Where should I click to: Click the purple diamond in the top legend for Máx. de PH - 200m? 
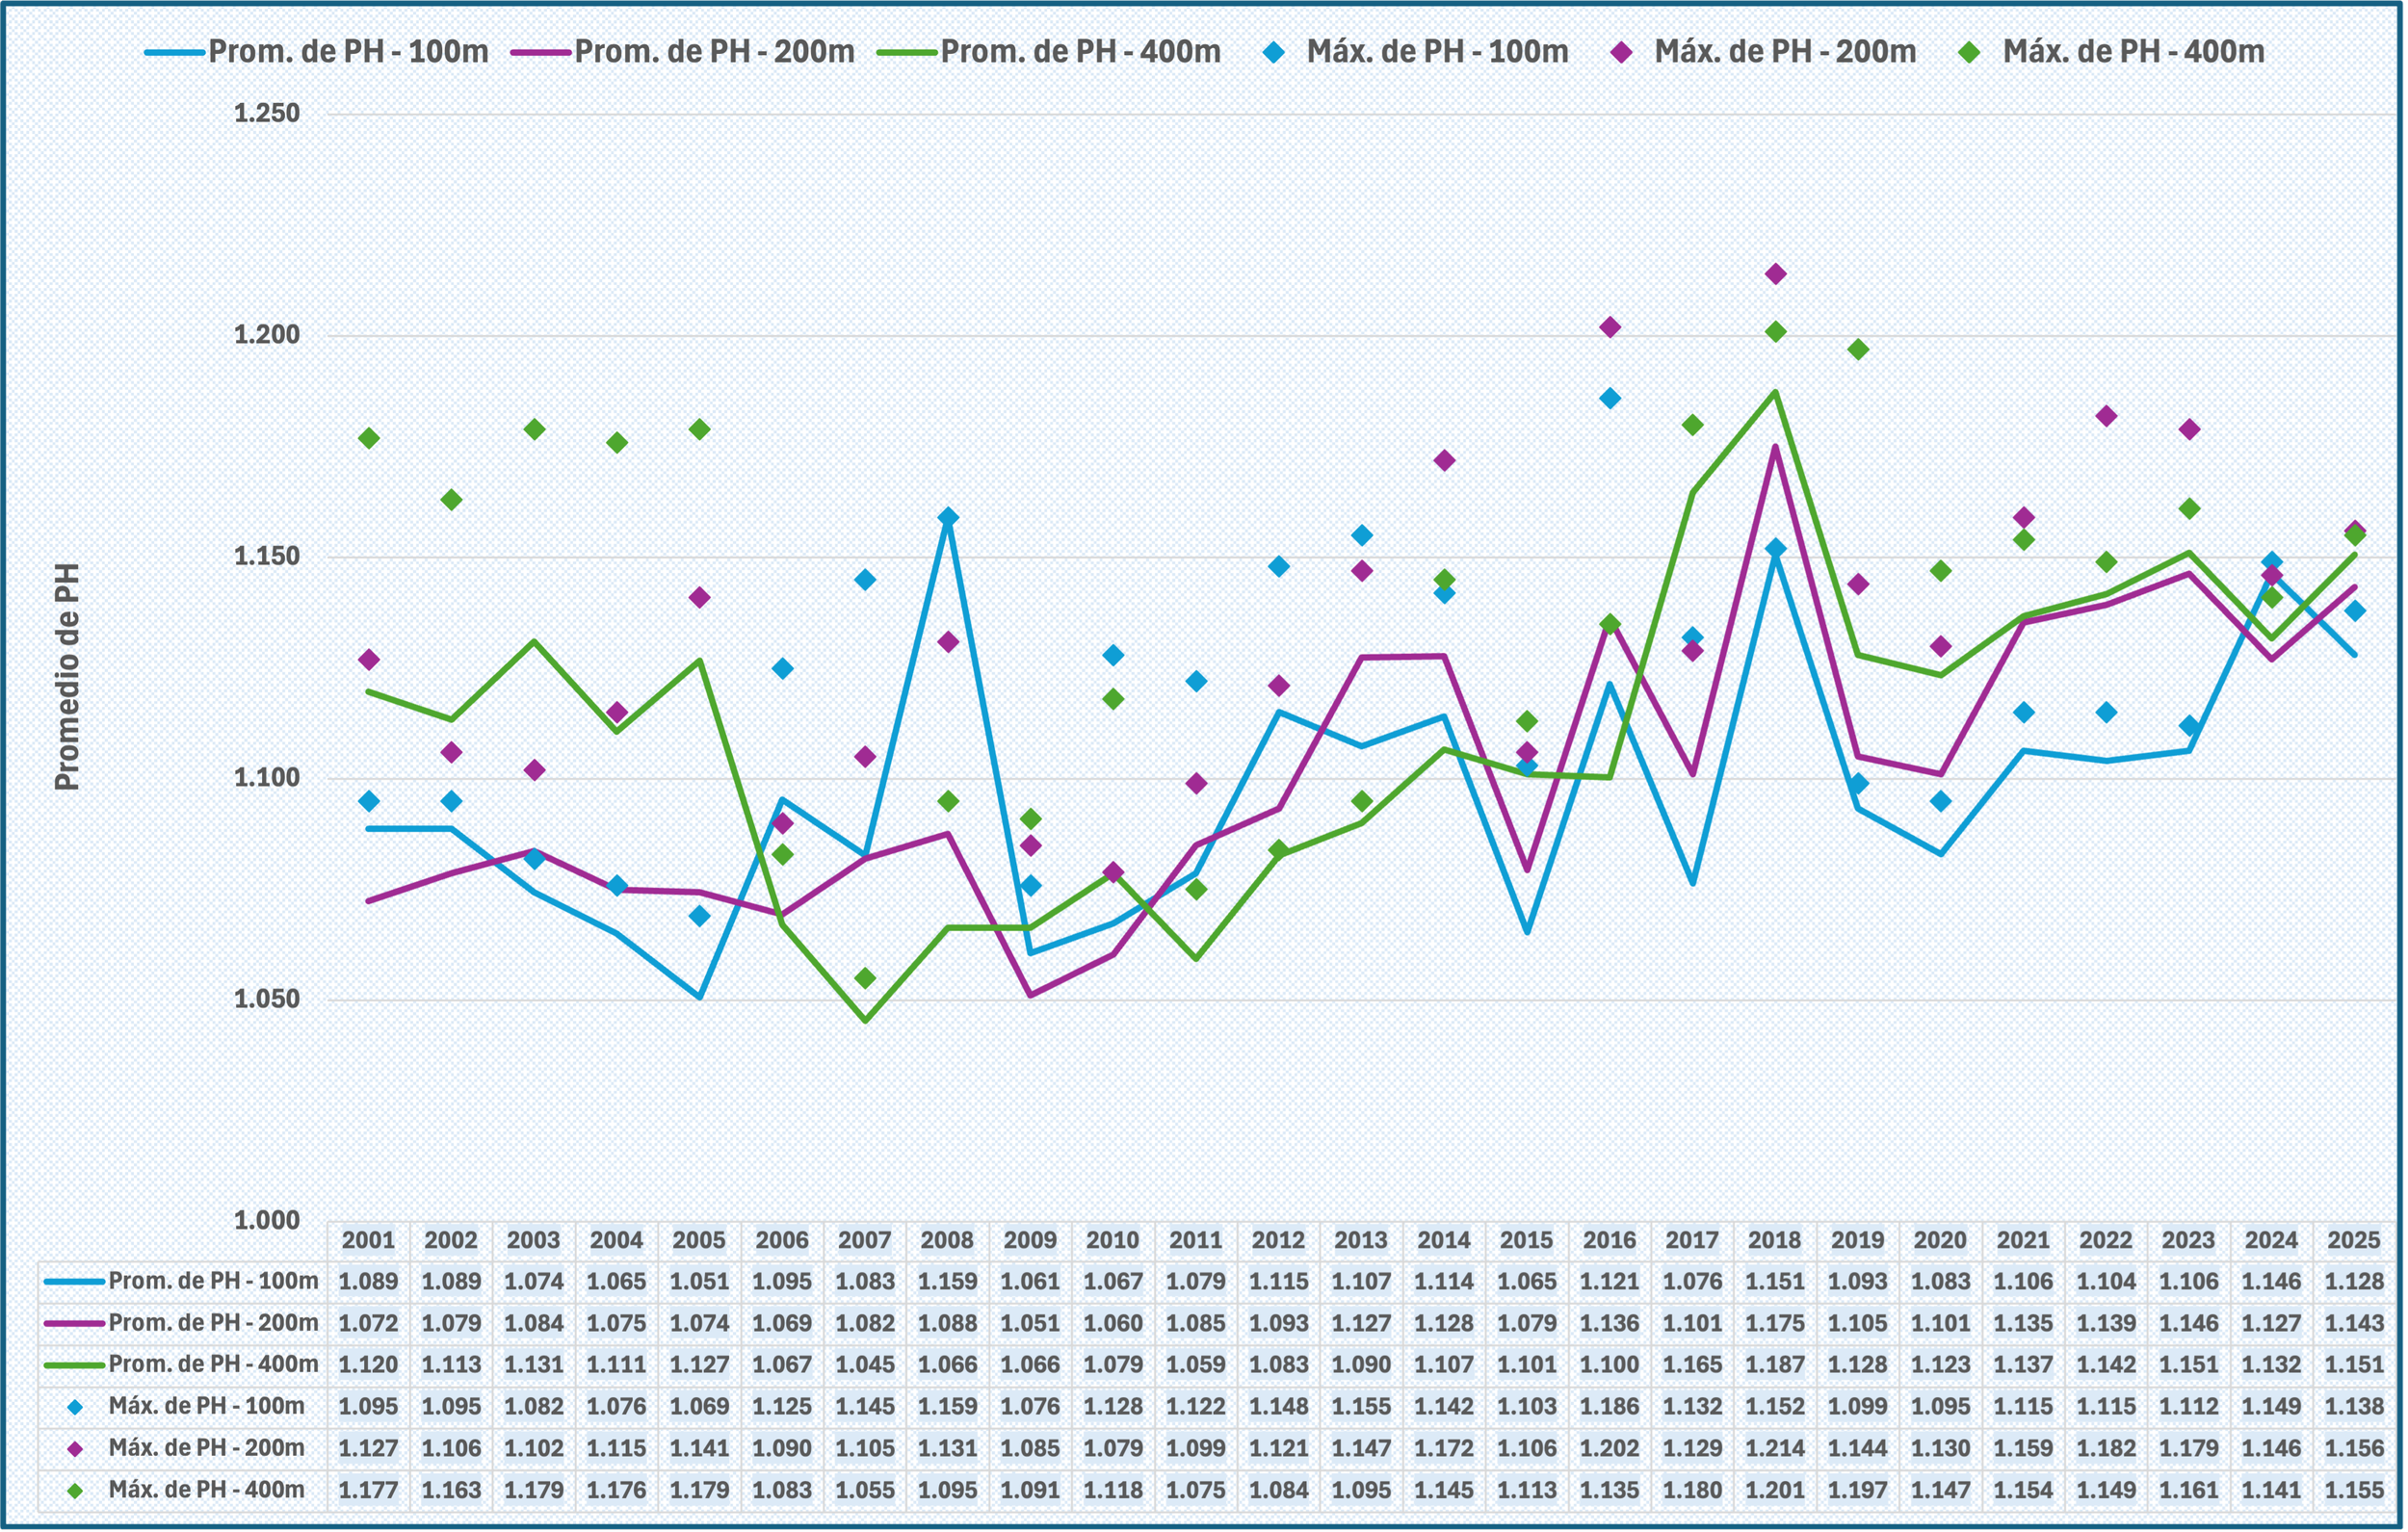click(1621, 52)
